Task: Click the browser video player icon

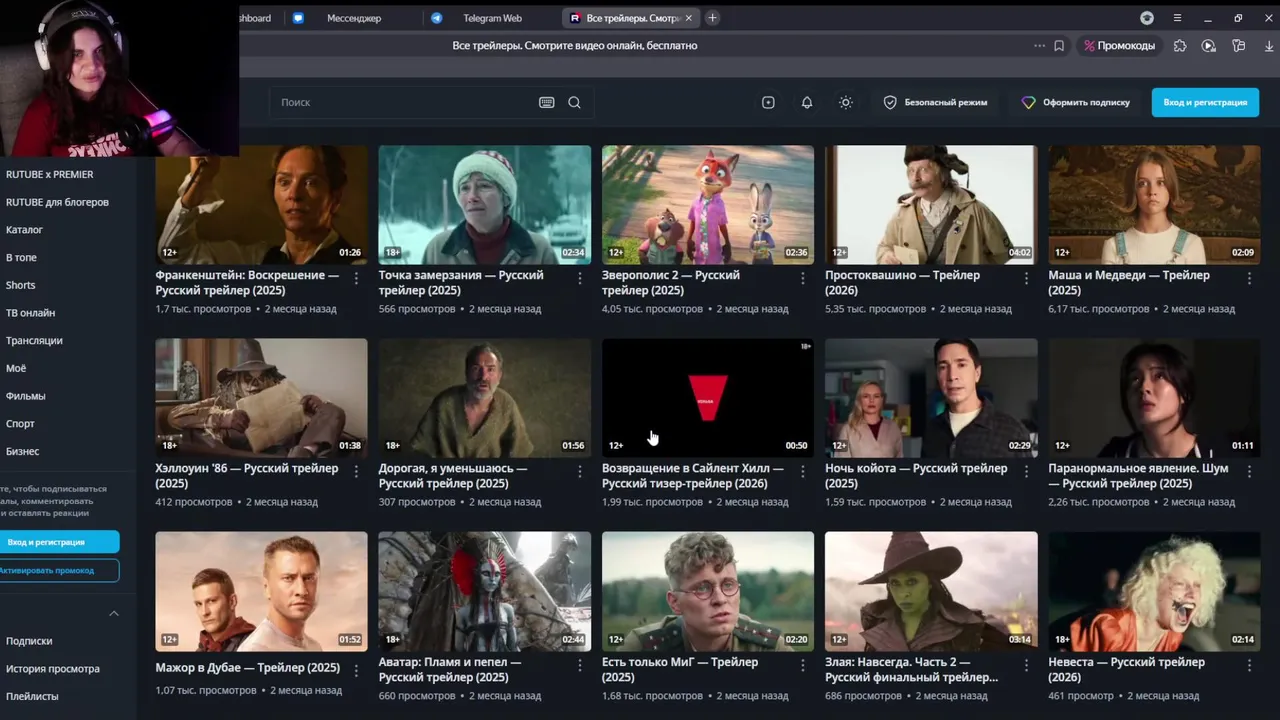Action: pyautogui.click(x=1209, y=46)
